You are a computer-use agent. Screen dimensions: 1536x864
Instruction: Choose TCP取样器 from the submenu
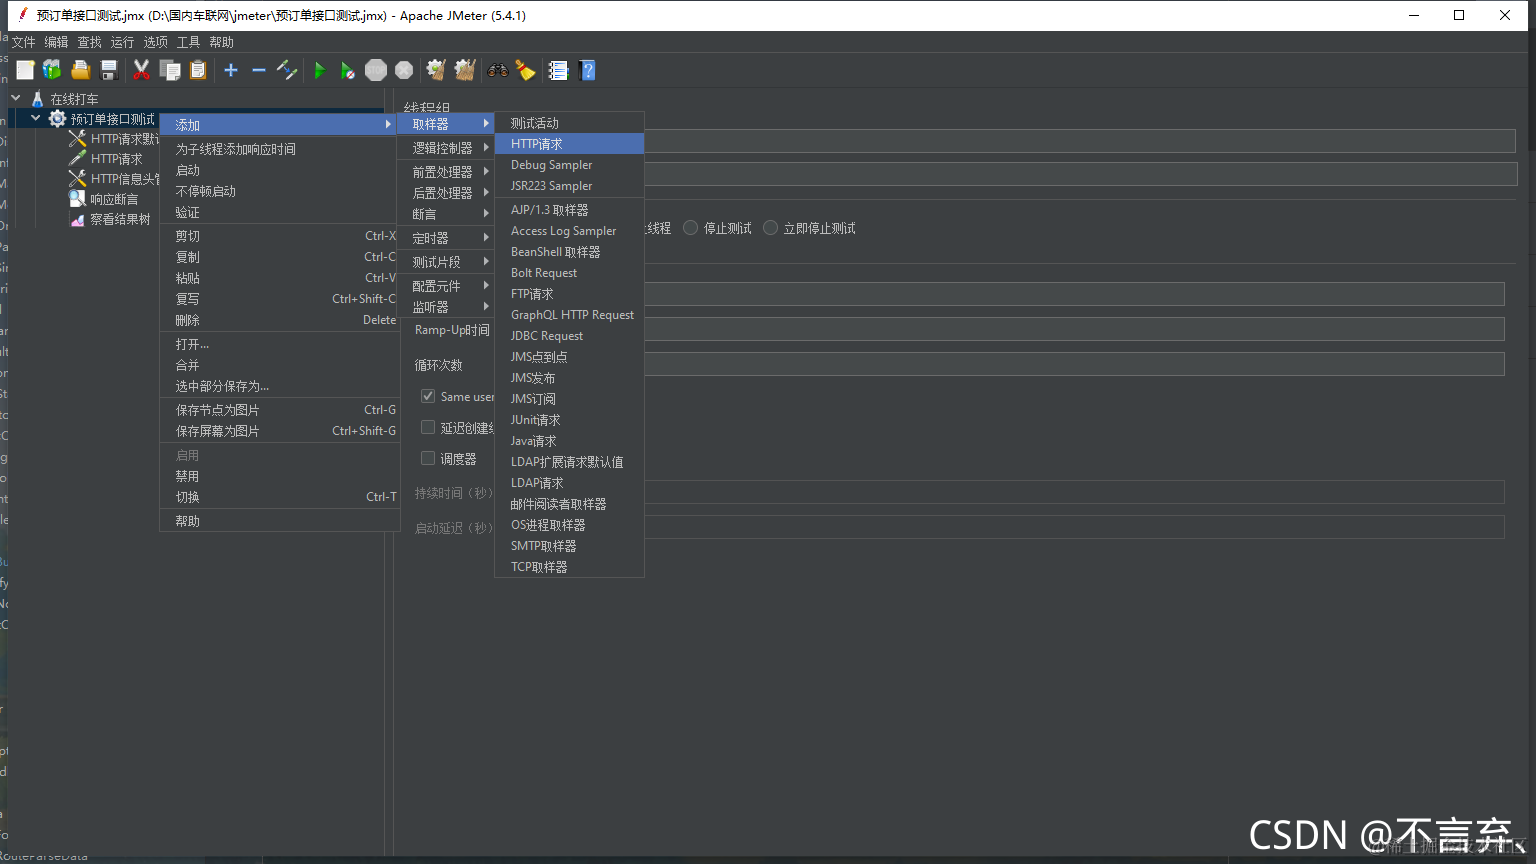click(569, 567)
